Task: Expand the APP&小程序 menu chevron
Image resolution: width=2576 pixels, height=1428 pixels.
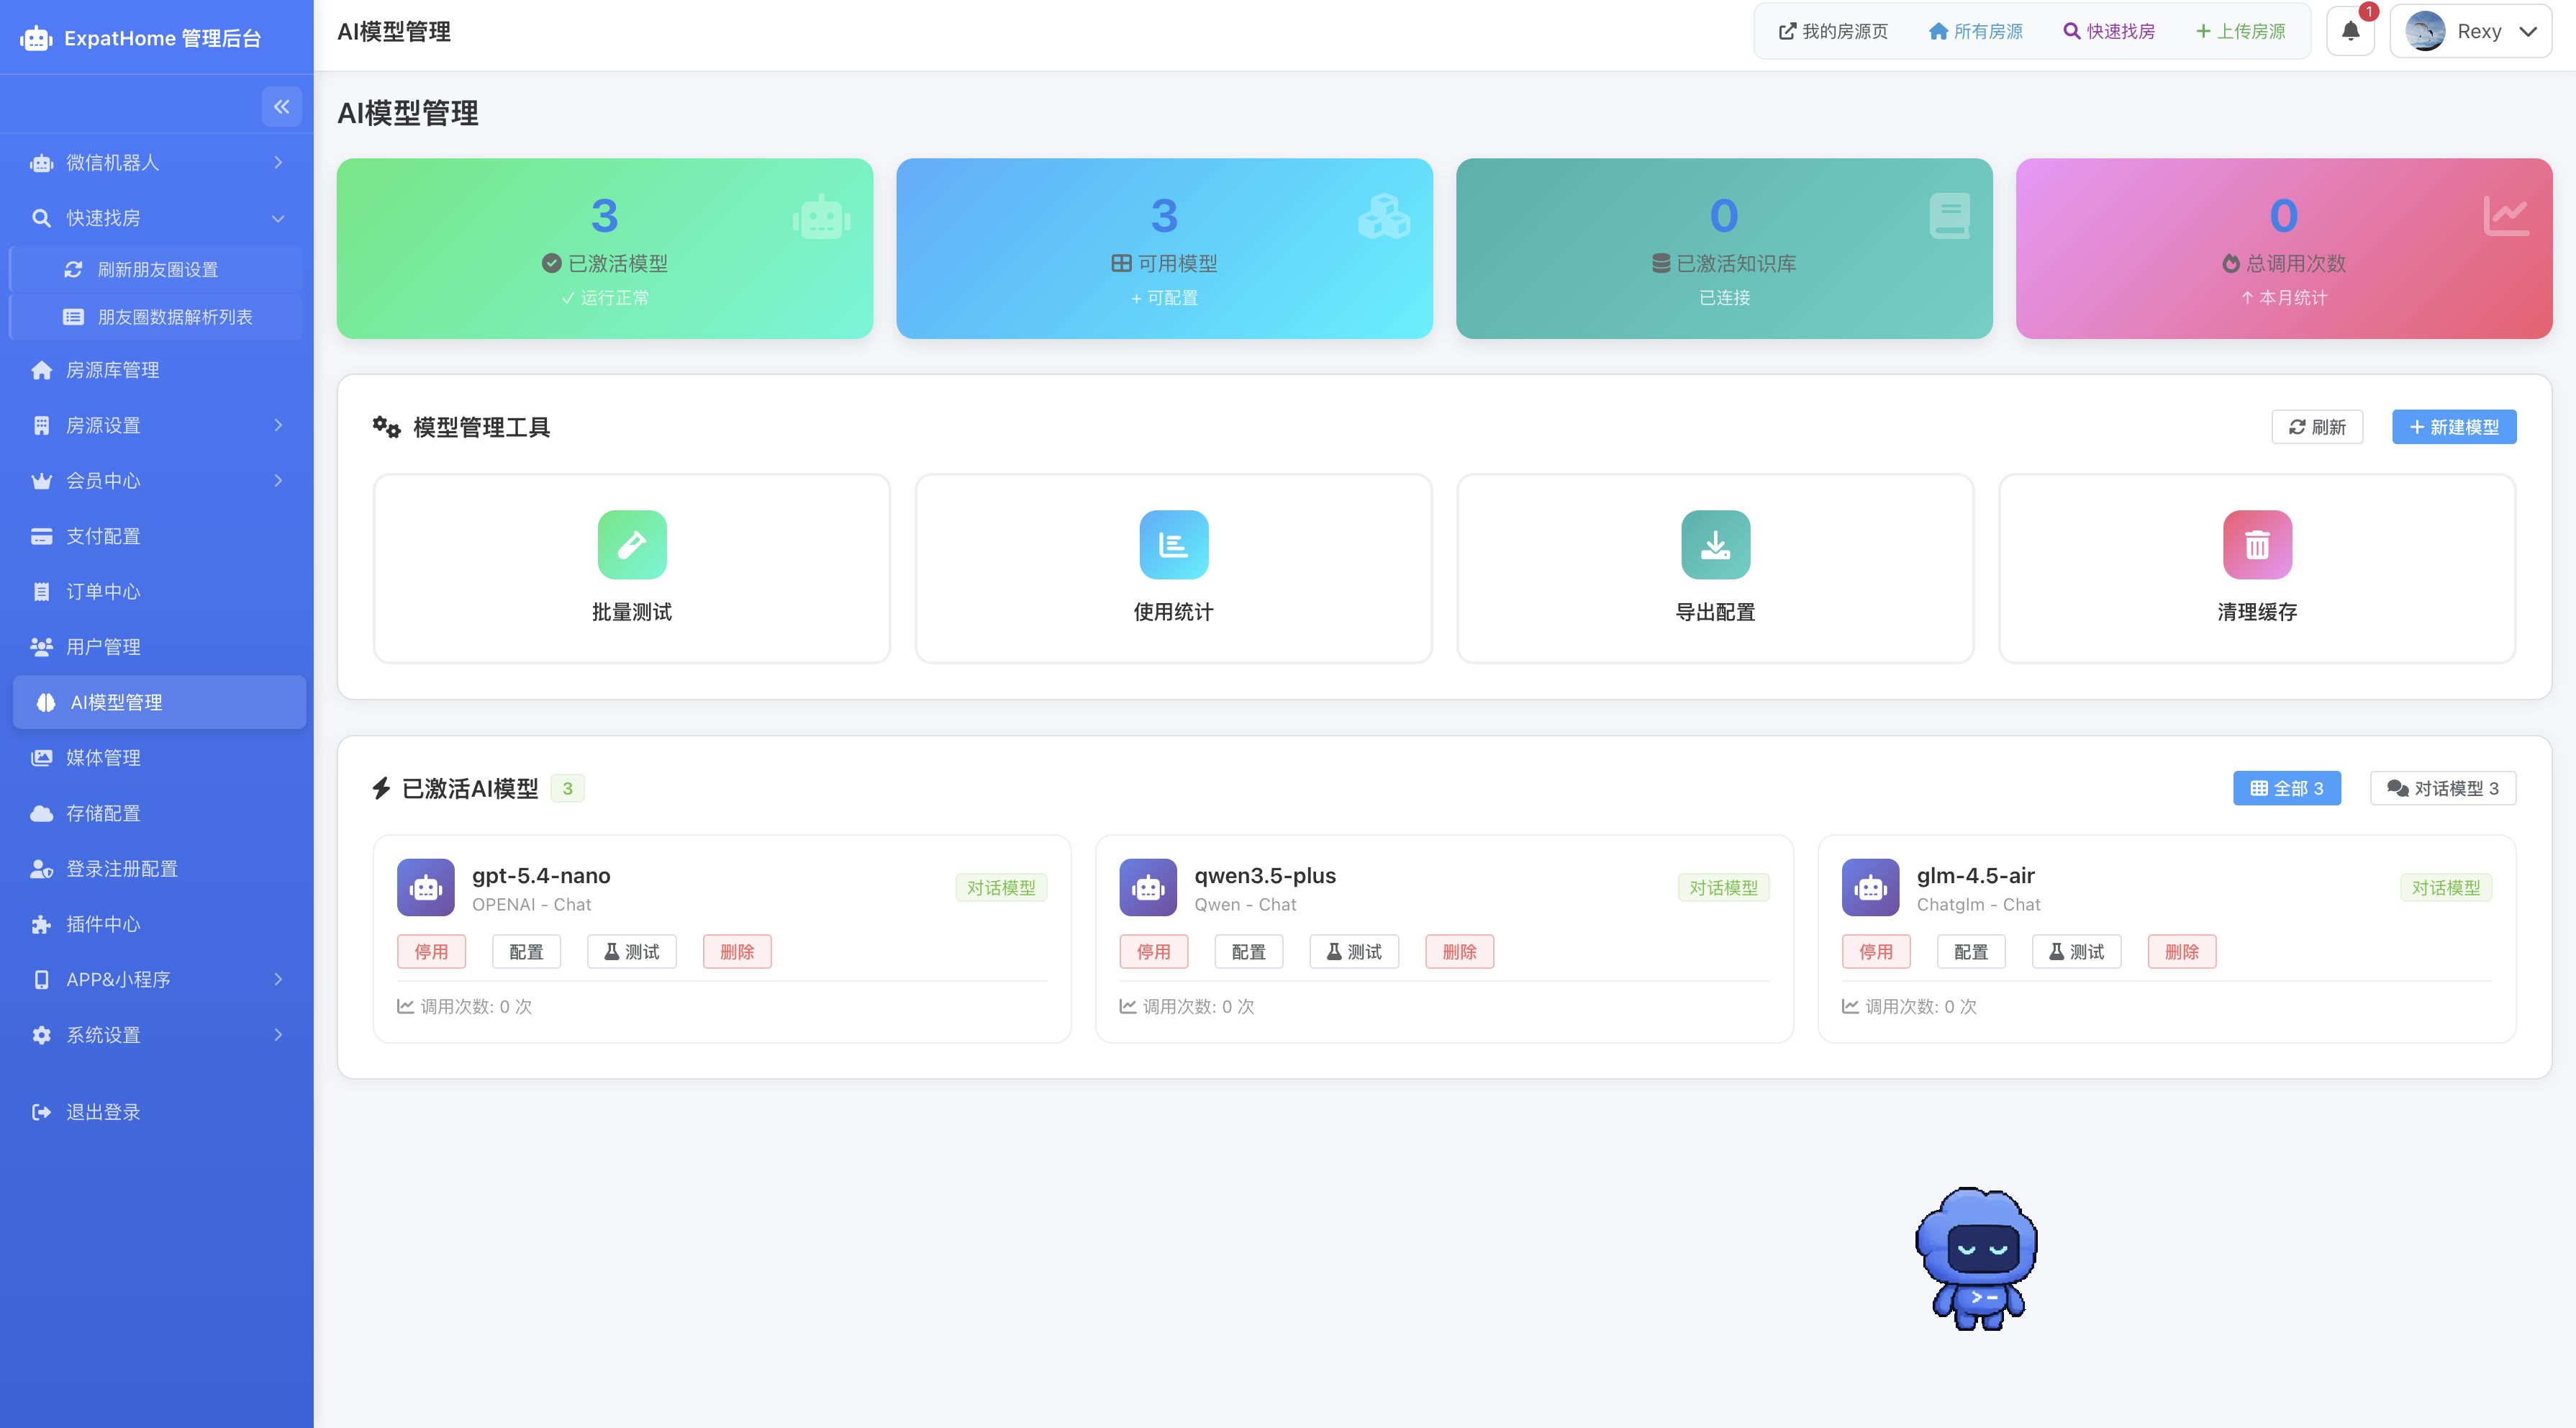Action: [x=278, y=979]
